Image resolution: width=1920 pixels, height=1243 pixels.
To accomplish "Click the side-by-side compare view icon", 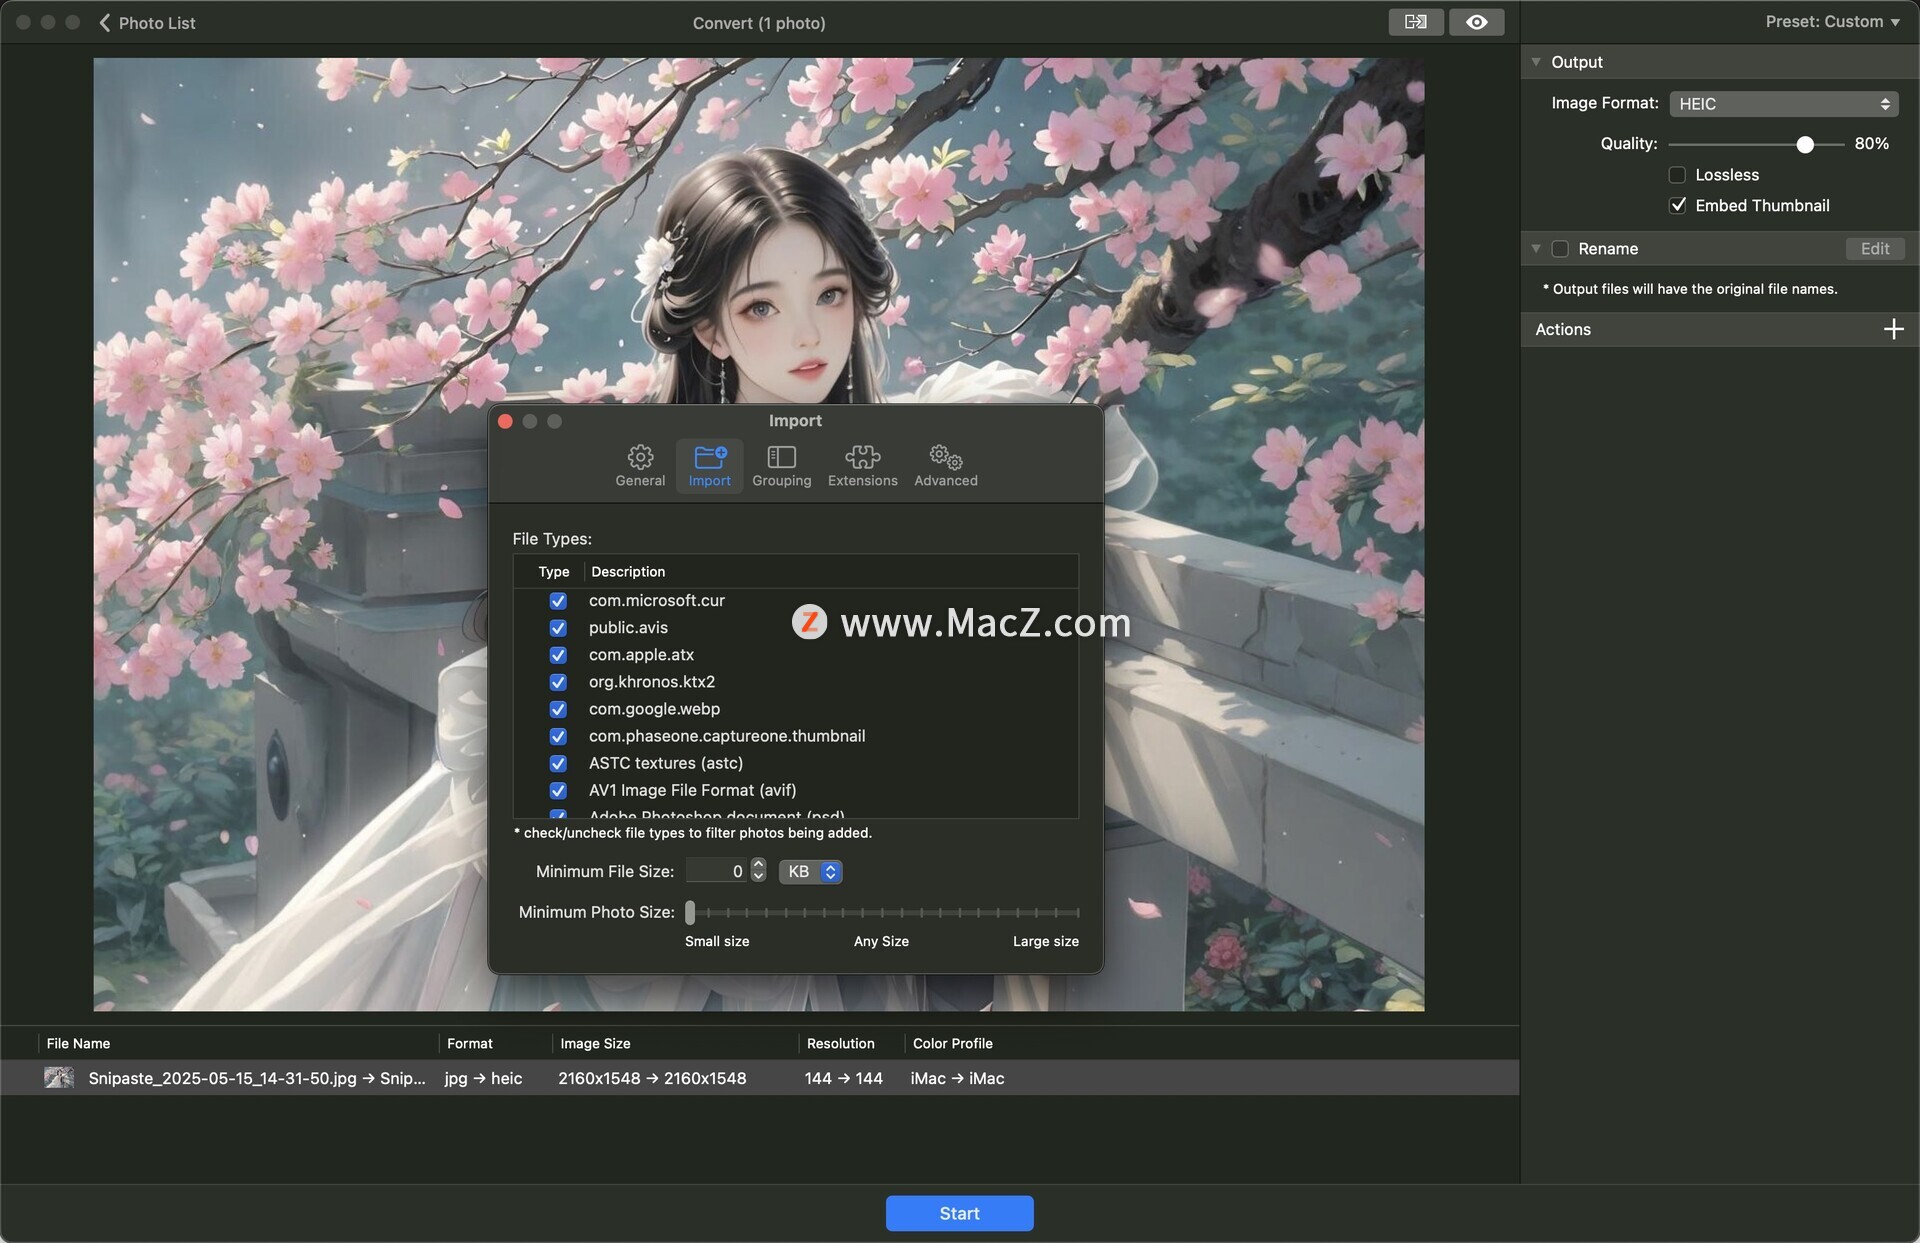I will (x=1415, y=22).
